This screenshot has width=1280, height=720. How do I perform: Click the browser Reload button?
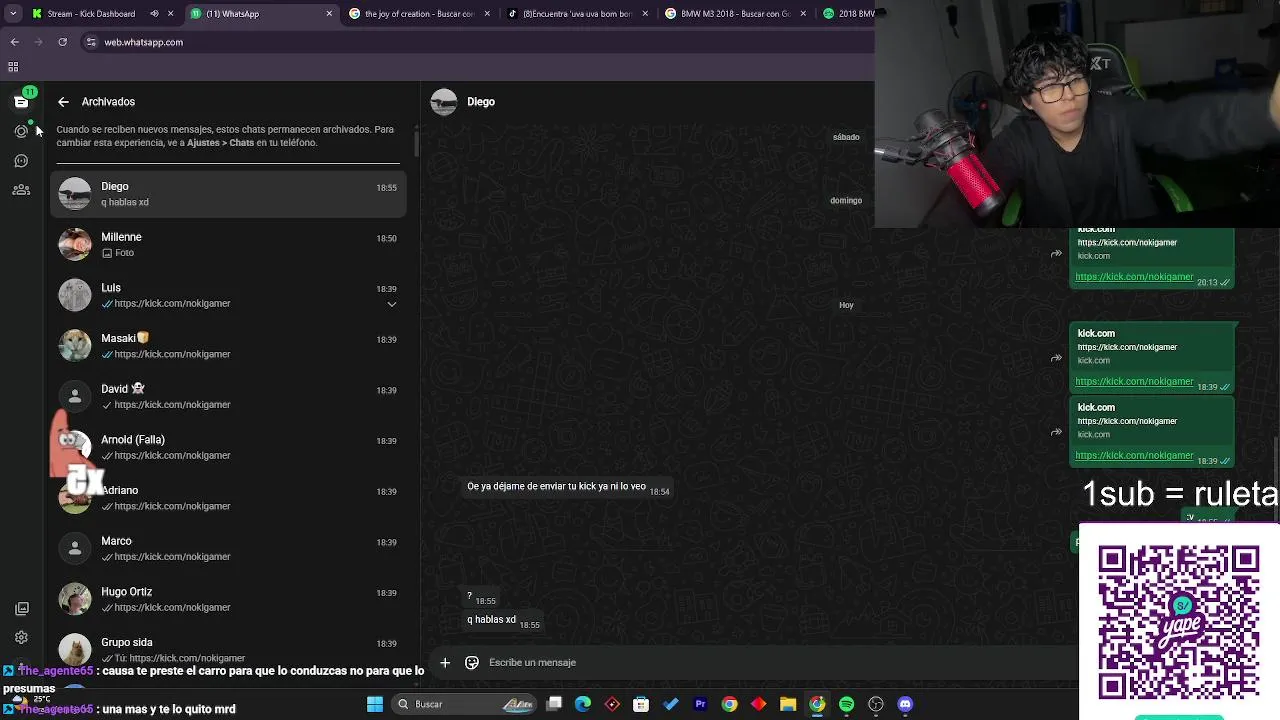pyautogui.click(x=62, y=42)
